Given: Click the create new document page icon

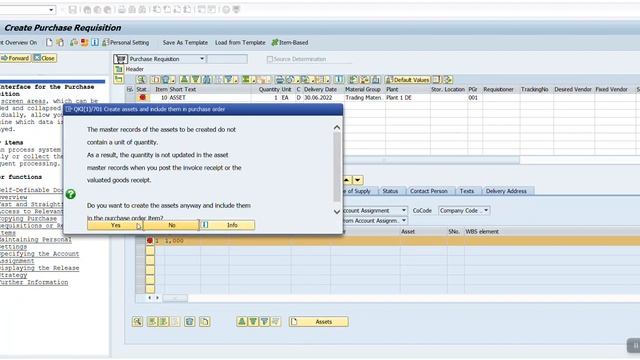Looking at the screenshot, I should click(x=49, y=42).
